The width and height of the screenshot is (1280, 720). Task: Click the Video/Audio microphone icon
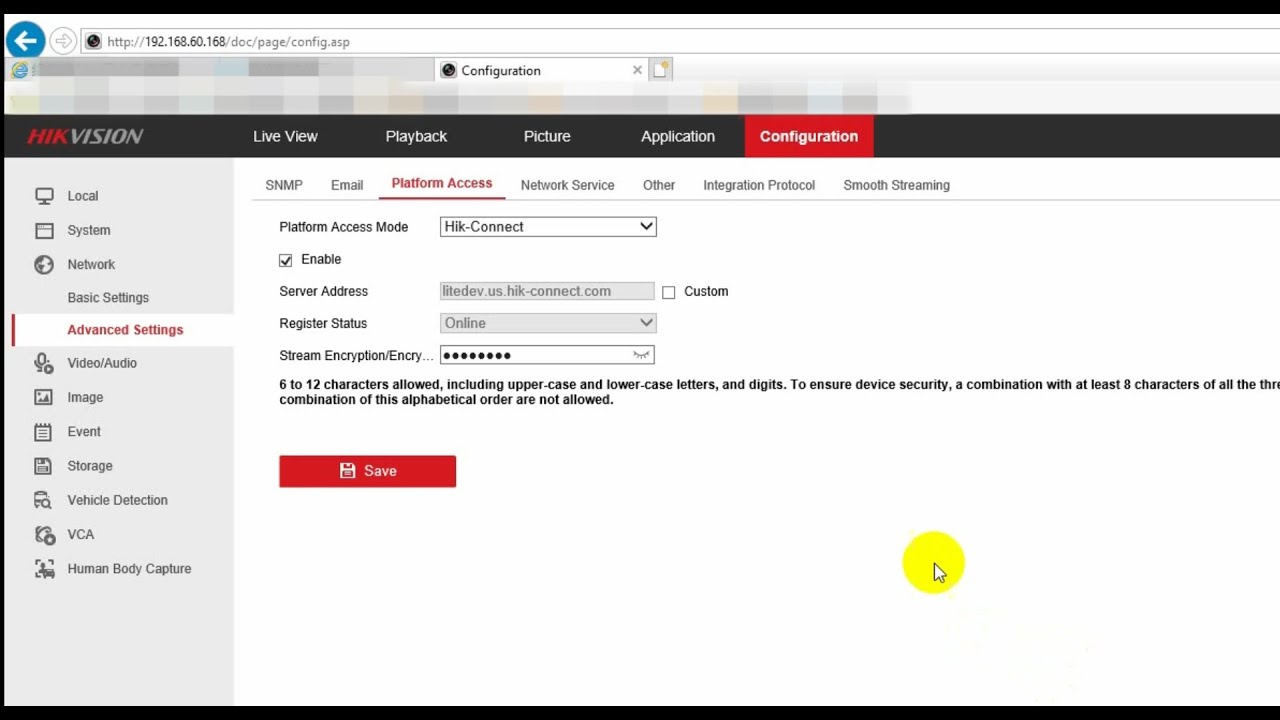click(44, 363)
